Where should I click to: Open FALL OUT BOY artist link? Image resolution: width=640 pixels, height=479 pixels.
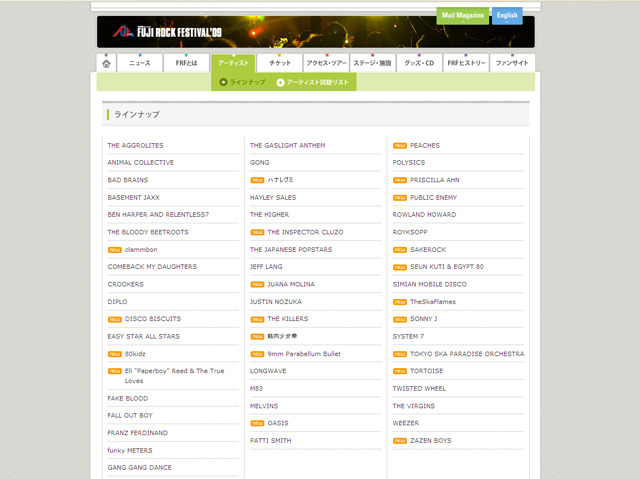130,415
